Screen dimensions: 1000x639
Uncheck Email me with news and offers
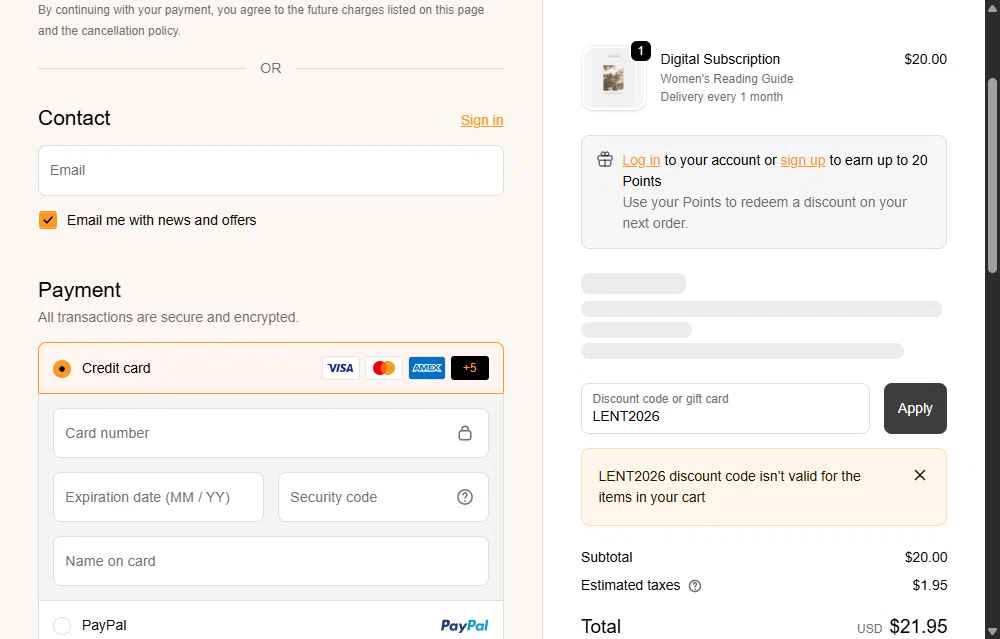[x=48, y=220]
